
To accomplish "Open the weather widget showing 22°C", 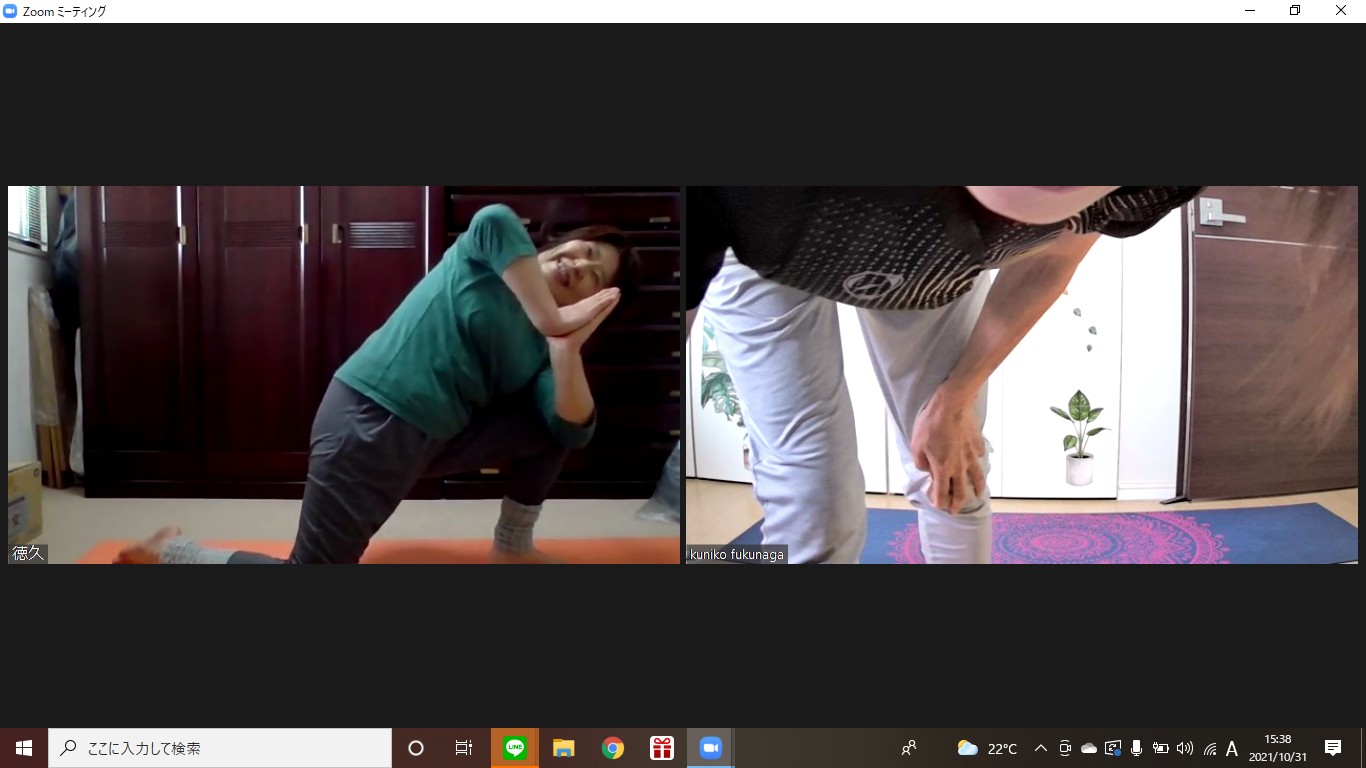I will coord(988,748).
